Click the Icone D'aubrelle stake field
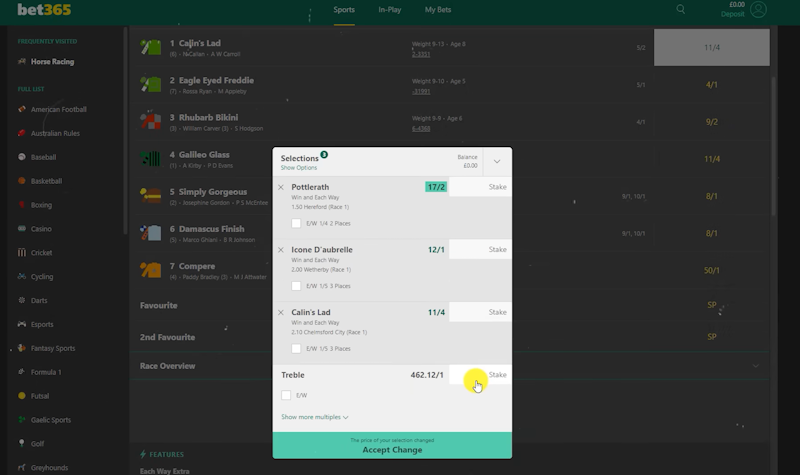The image size is (800, 475). click(480, 249)
